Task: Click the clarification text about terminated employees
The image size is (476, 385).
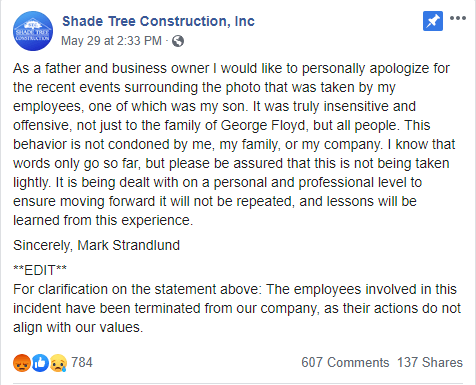Action: coord(237,308)
